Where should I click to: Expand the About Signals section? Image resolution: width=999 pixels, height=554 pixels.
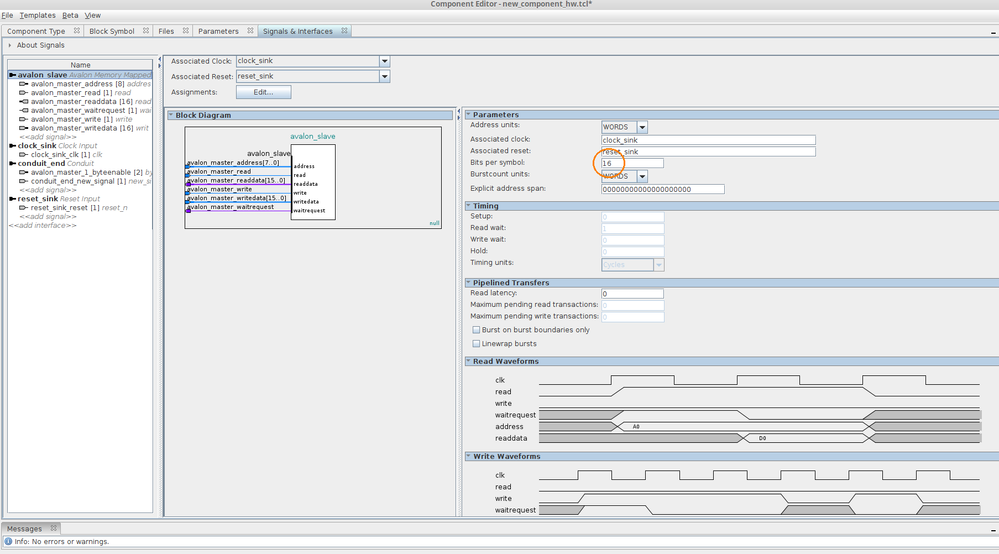[10, 46]
